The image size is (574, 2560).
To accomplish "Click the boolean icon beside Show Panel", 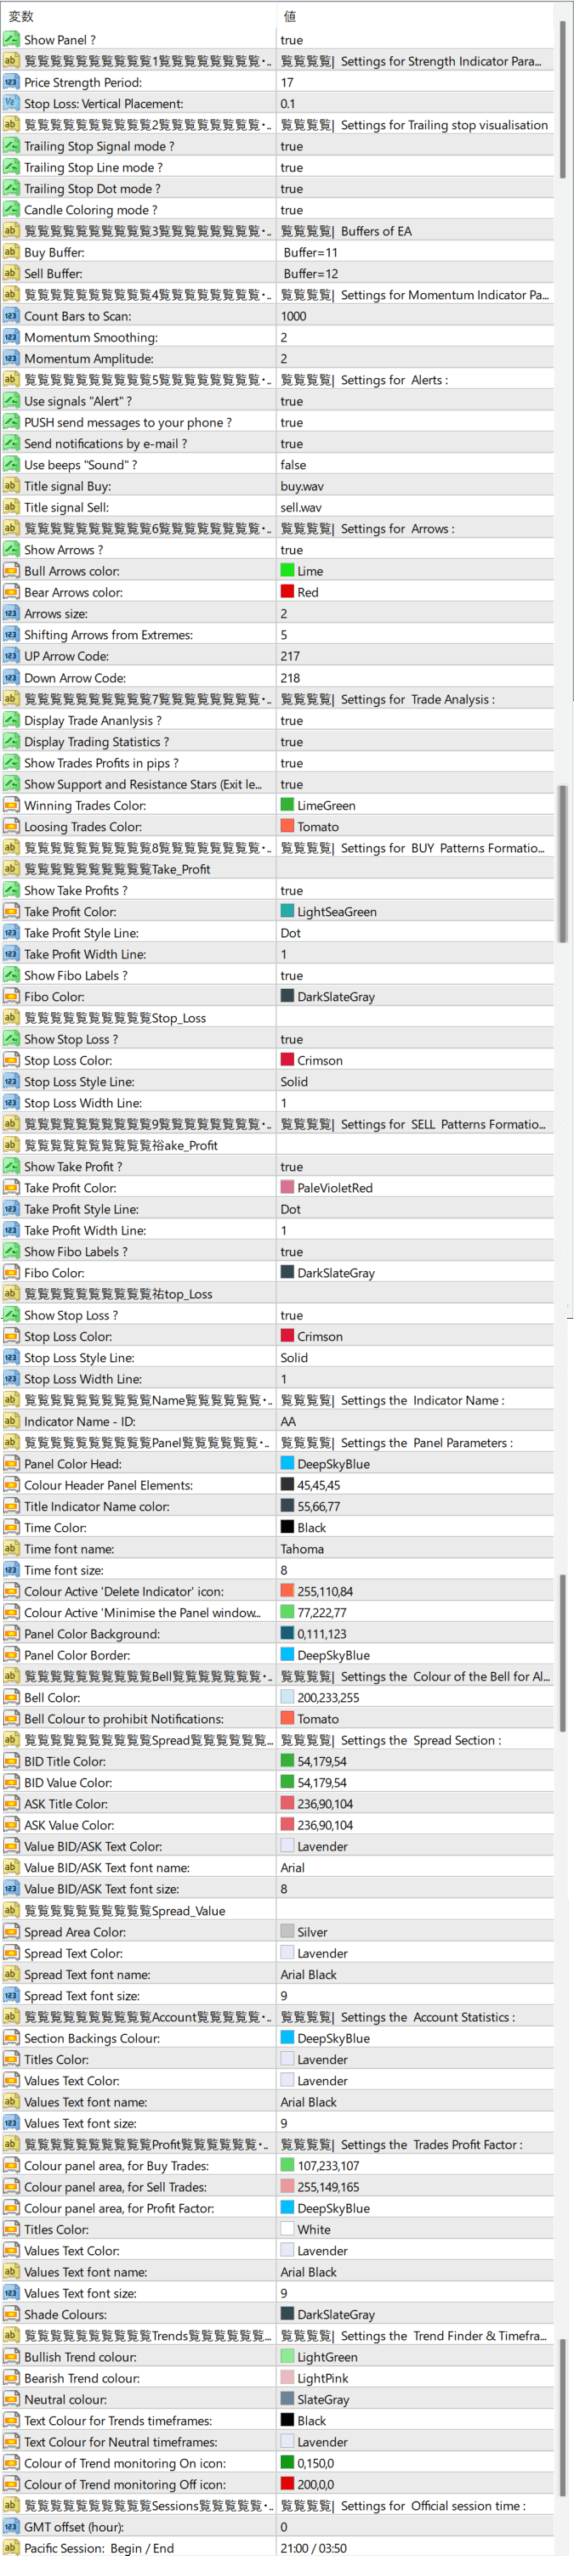I will point(11,40).
